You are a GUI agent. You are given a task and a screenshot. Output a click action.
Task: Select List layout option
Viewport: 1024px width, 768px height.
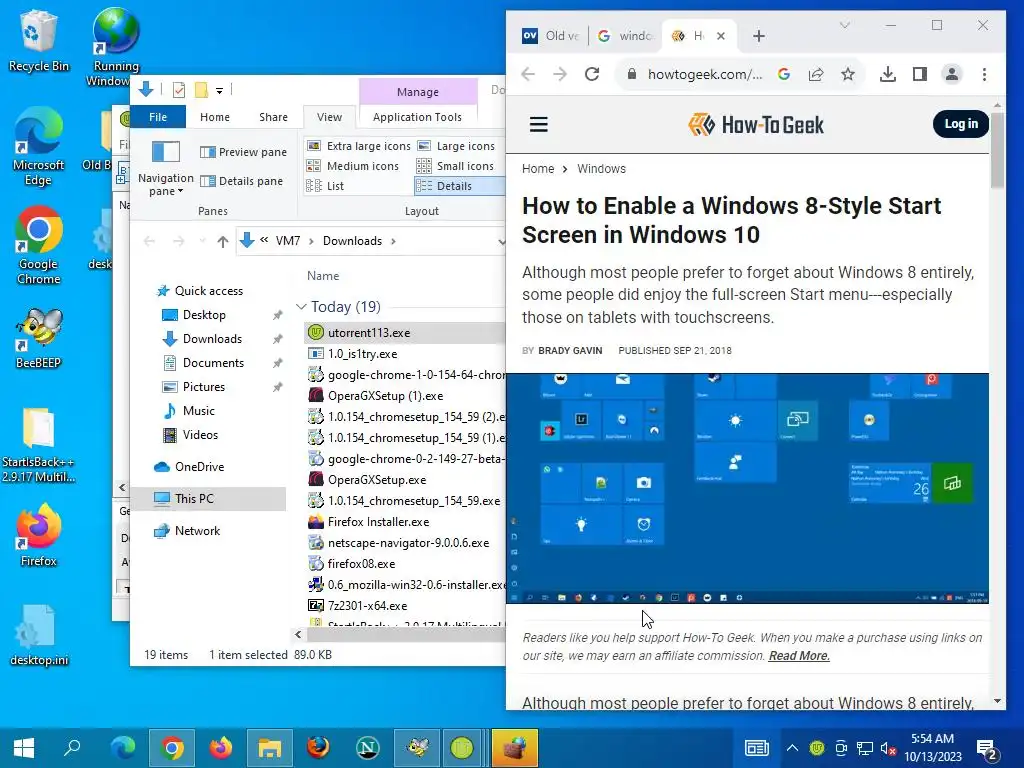pyautogui.click(x=325, y=186)
